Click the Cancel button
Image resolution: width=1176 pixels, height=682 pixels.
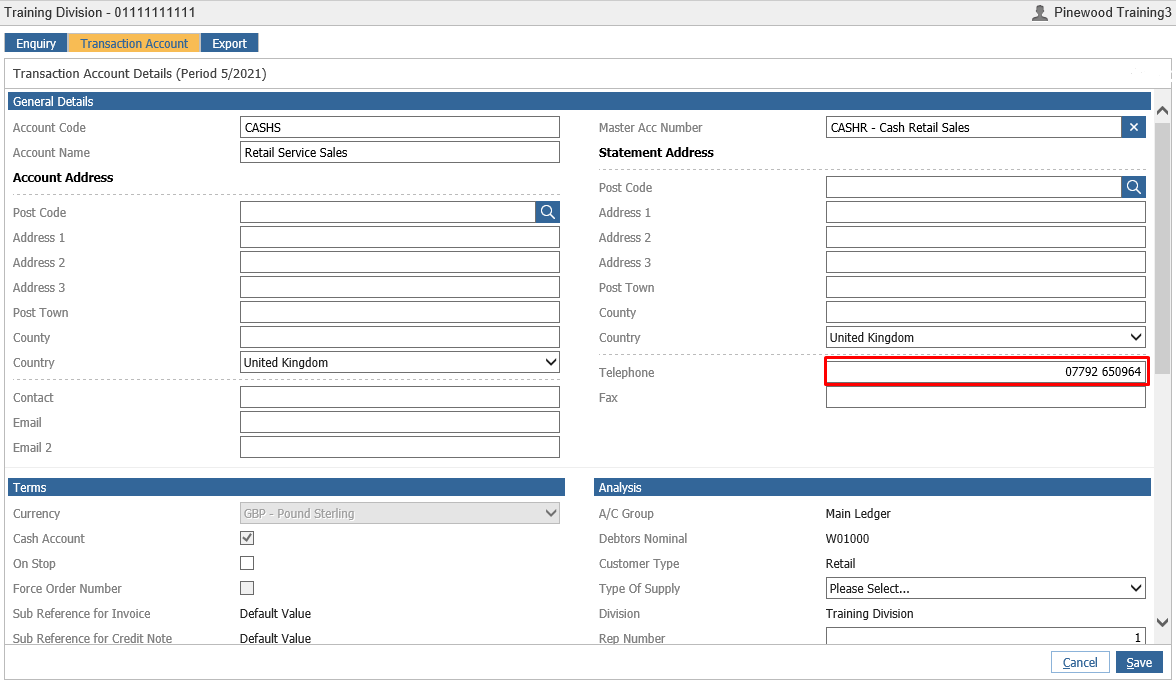coord(1080,662)
